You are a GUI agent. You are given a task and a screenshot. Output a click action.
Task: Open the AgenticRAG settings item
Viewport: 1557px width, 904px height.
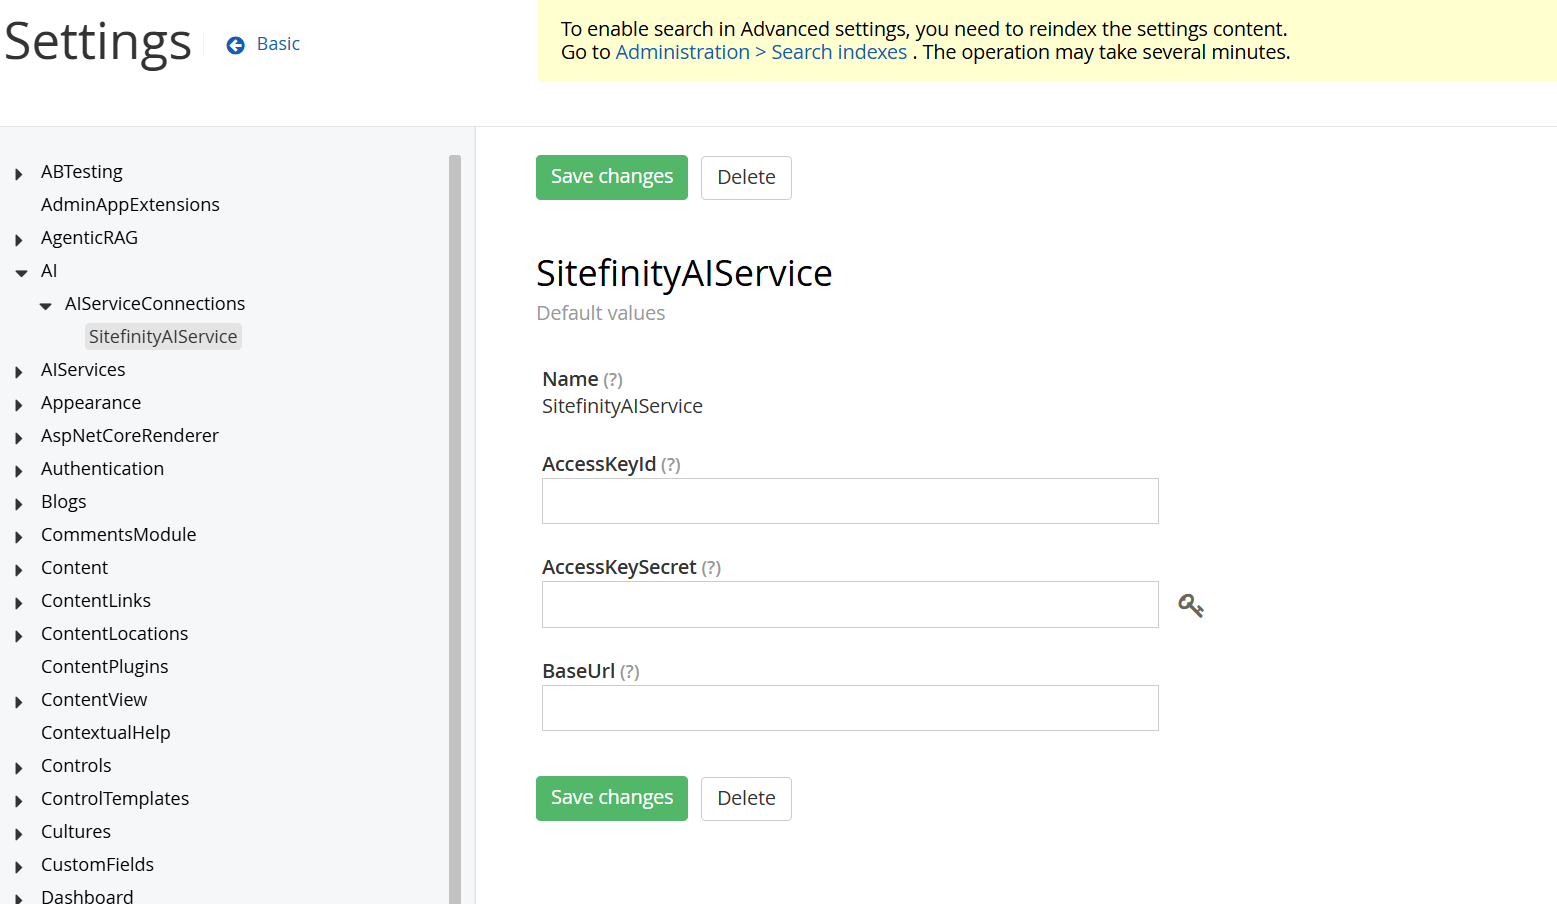tap(89, 238)
